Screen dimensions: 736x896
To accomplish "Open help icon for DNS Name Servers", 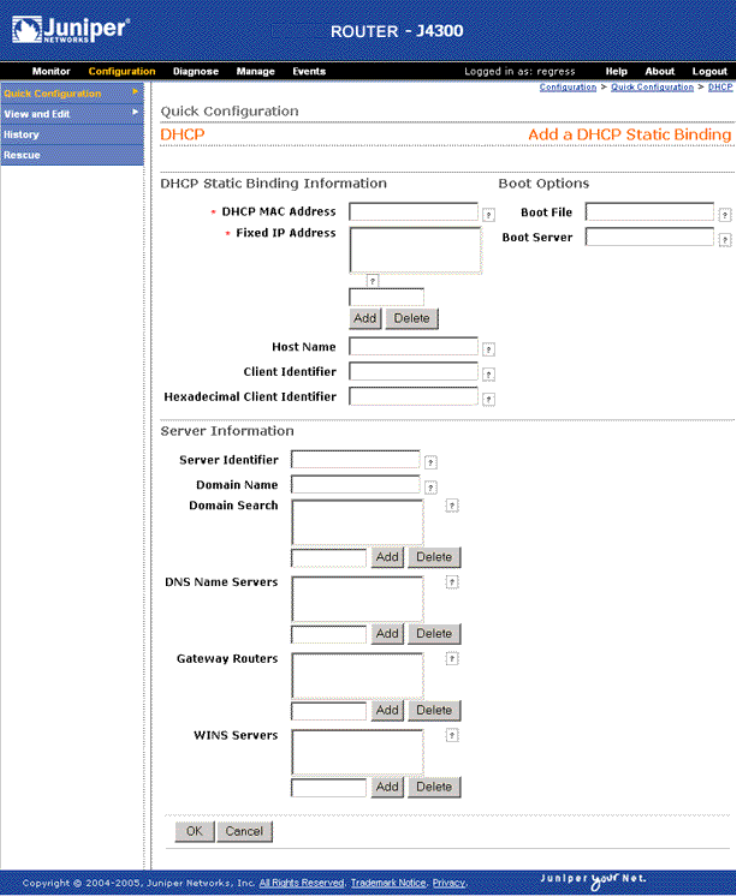I will (x=452, y=582).
